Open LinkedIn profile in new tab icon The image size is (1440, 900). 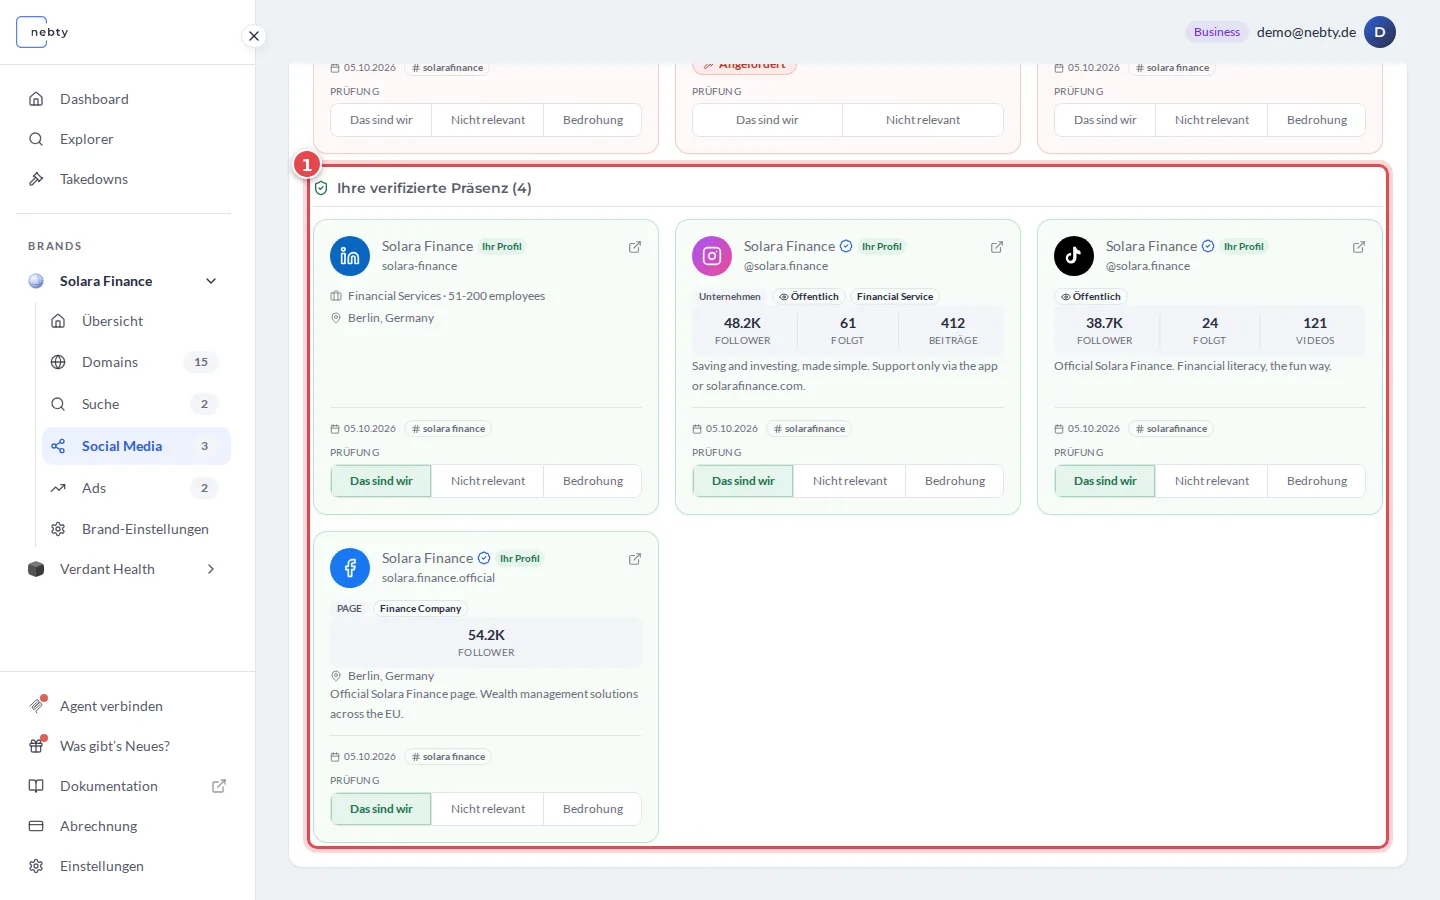tap(635, 247)
